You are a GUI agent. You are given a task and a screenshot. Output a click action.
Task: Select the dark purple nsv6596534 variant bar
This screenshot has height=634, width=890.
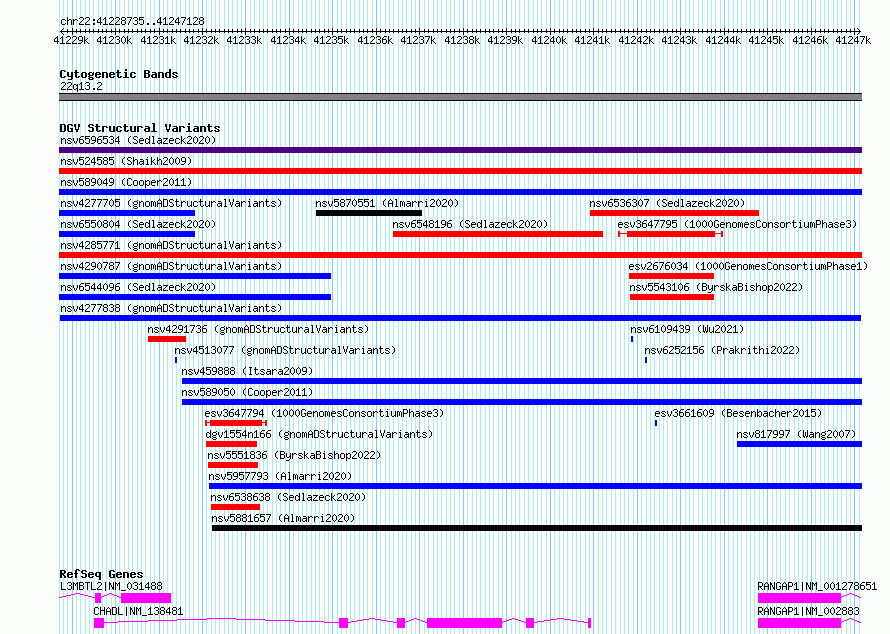click(x=460, y=150)
